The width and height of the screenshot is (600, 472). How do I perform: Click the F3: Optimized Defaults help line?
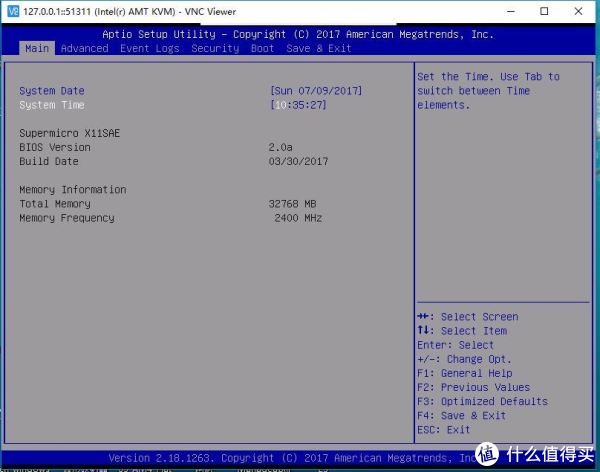482,401
